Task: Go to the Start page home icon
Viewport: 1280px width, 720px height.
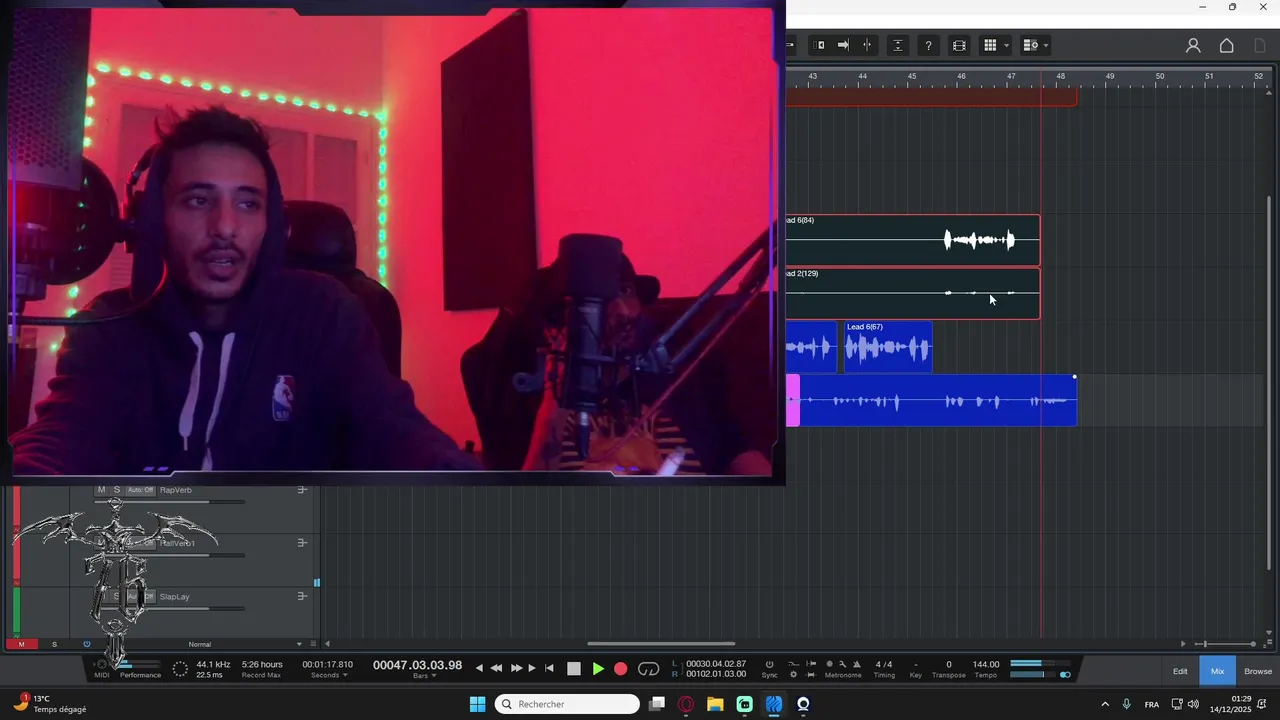Action: (1227, 45)
